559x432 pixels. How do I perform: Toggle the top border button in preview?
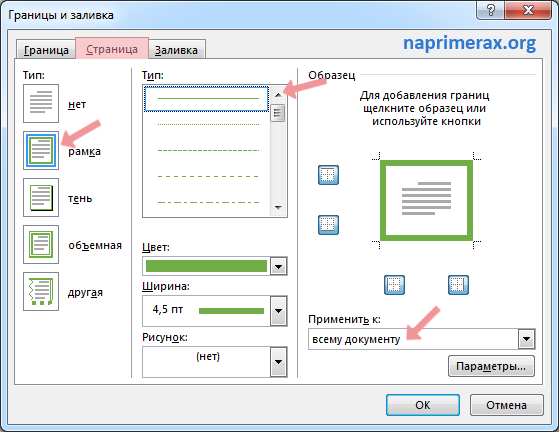(328, 175)
